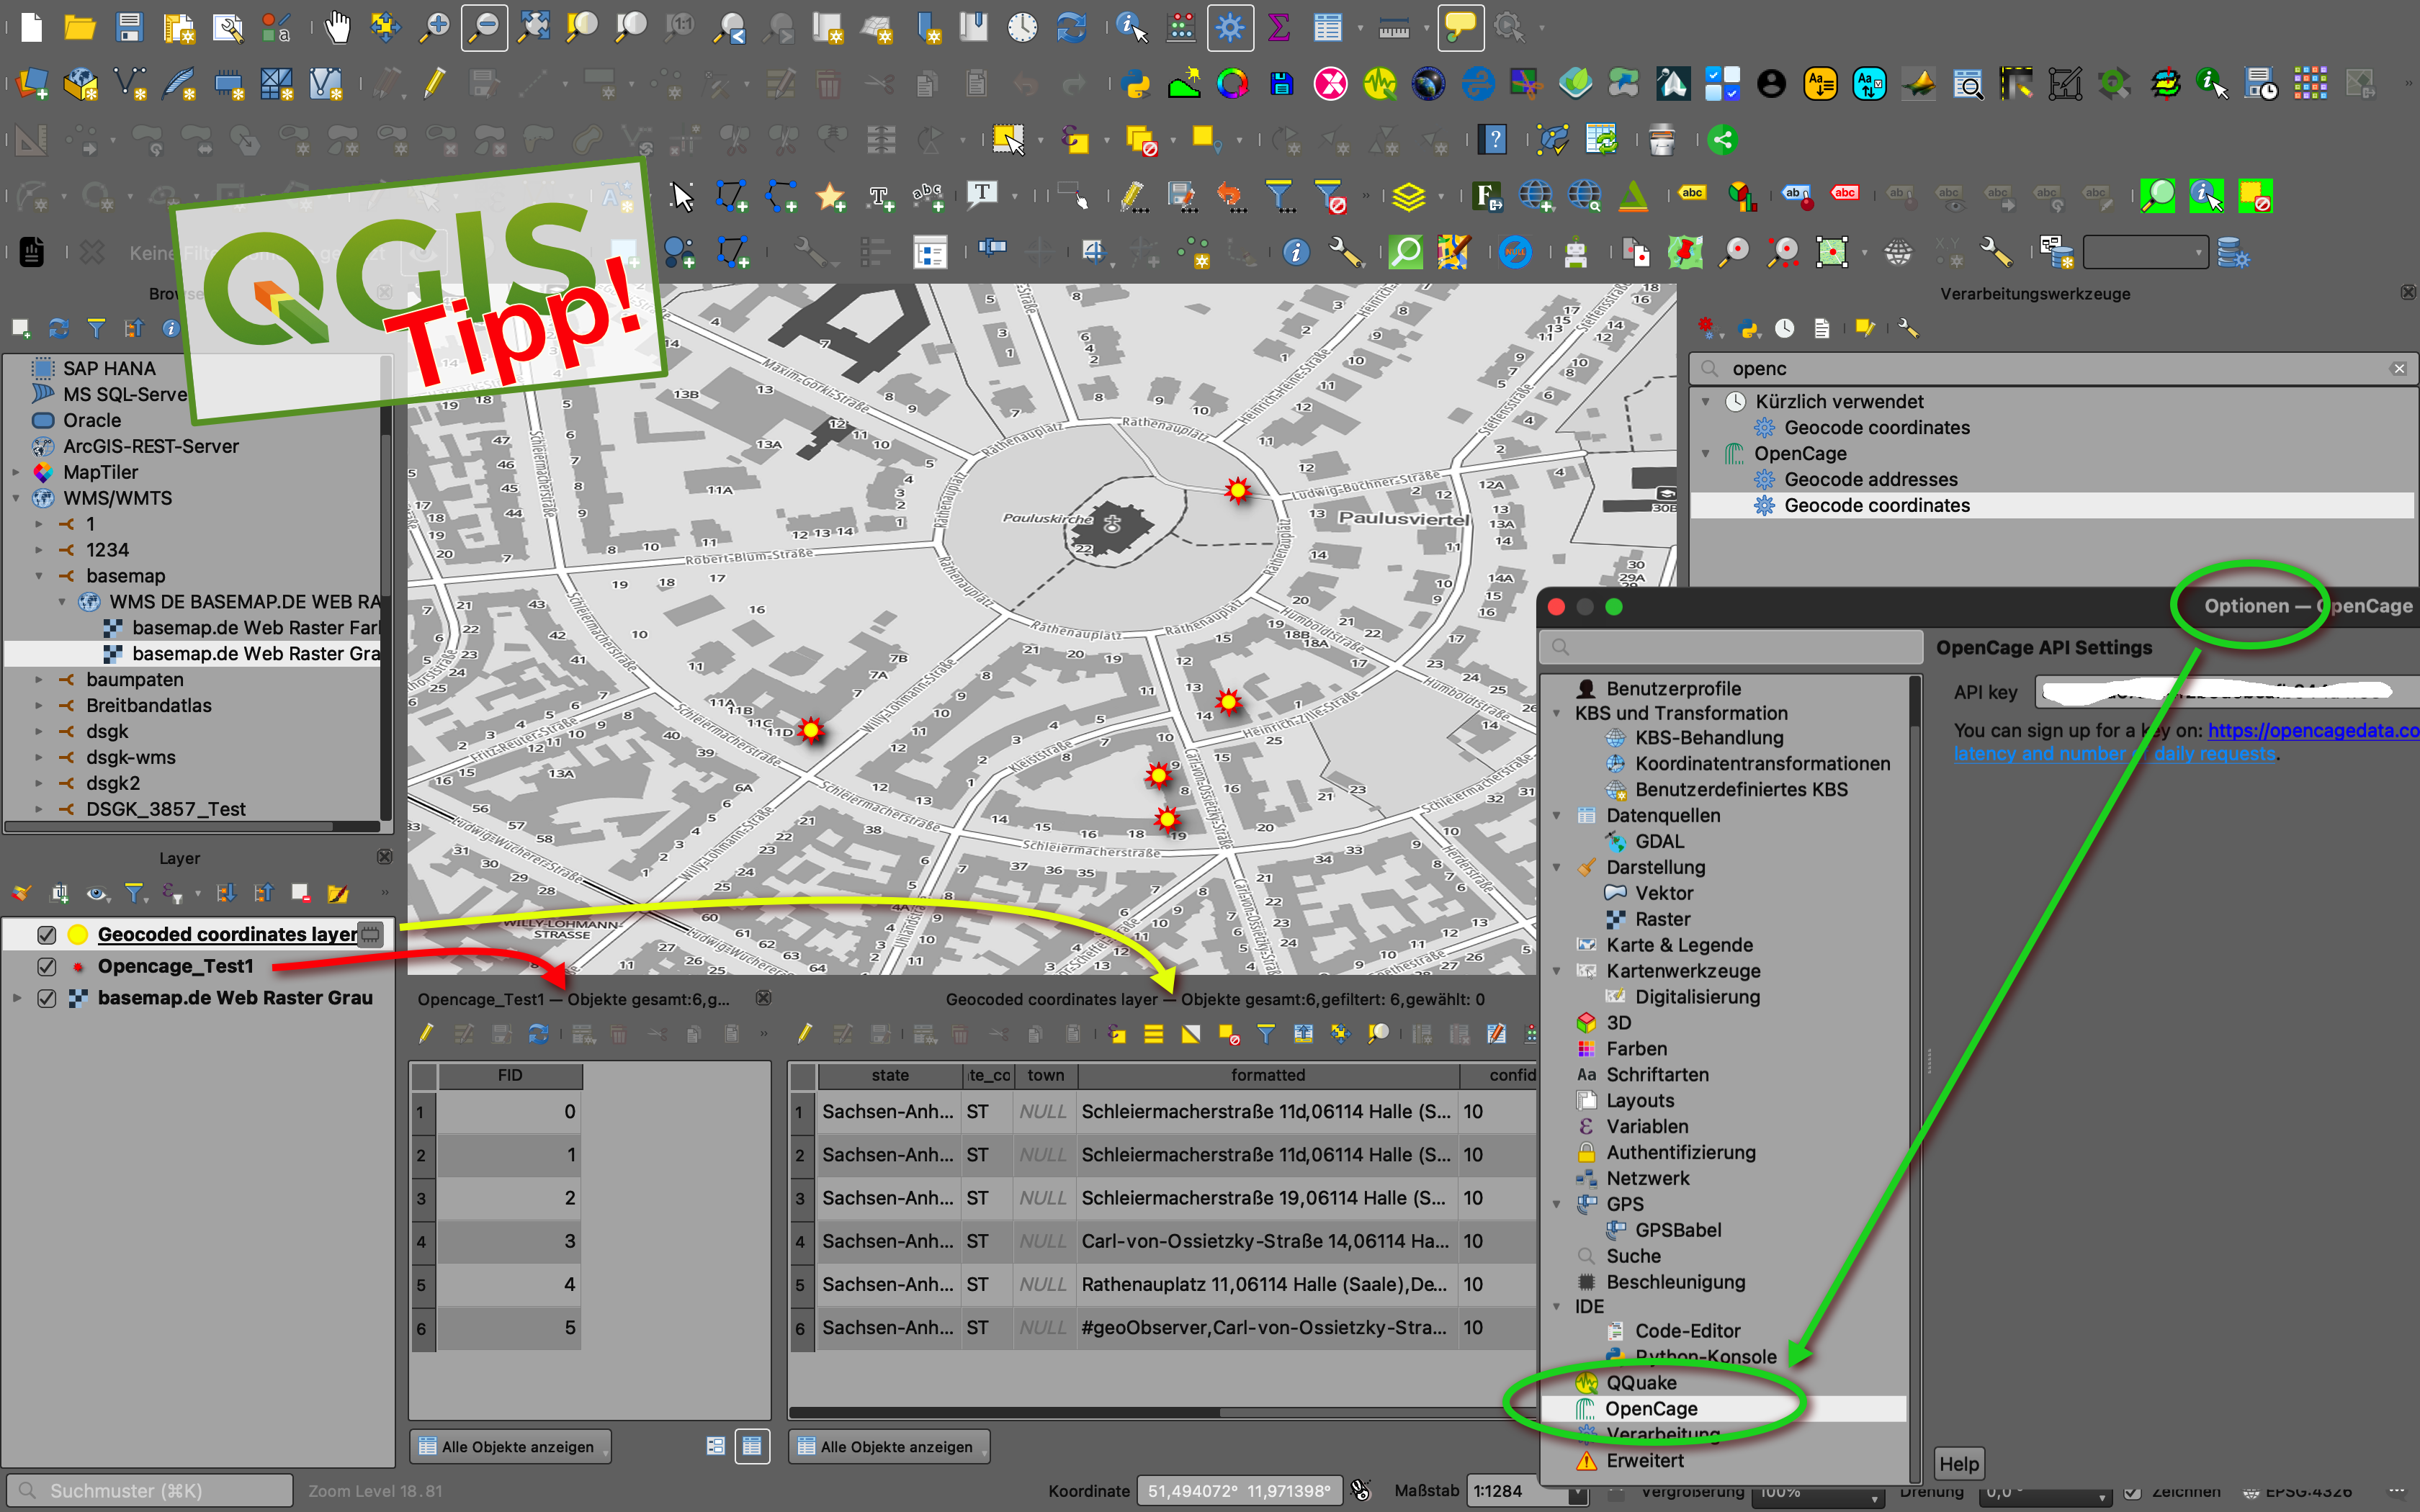Image resolution: width=2420 pixels, height=1512 pixels.
Task: Open project with the yellow folder icon
Action: tap(80, 27)
